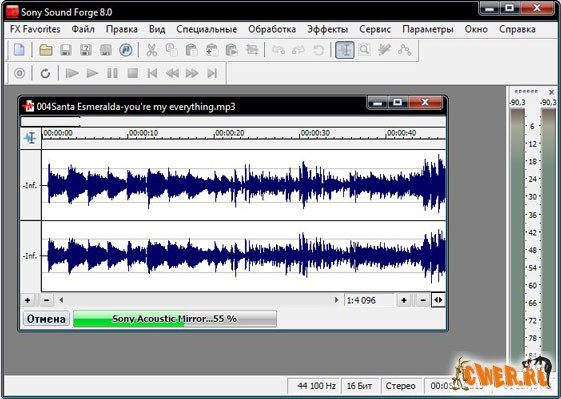561x399 pixels.
Task: Click the lower channel waveform
Action: click(244, 256)
